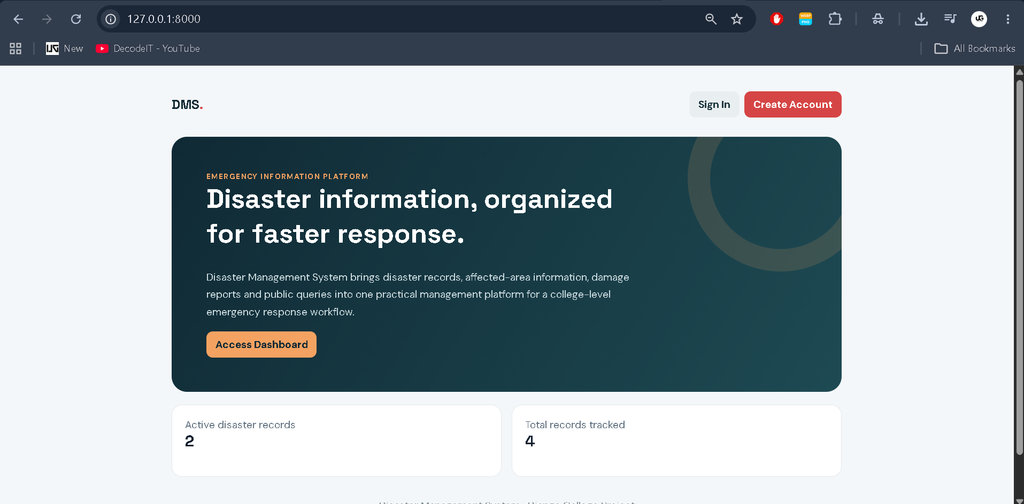Click the browser forward arrow
Image resolution: width=1024 pixels, height=504 pixels.
pyautogui.click(x=47, y=19)
